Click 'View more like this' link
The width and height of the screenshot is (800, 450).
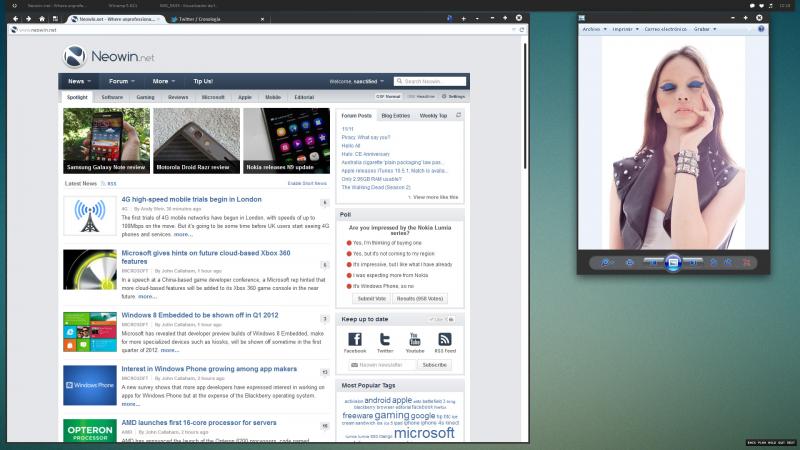pos(435,197)
